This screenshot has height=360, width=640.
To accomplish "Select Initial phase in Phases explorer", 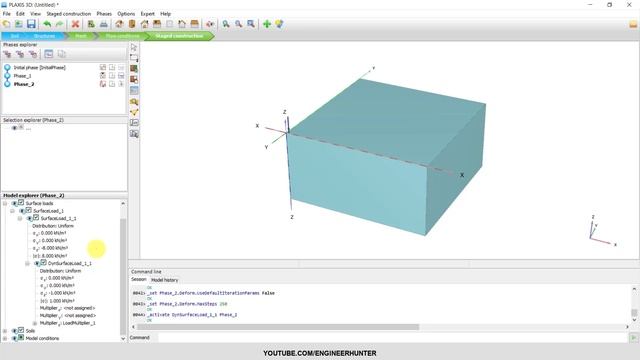I will pos(40,67).
